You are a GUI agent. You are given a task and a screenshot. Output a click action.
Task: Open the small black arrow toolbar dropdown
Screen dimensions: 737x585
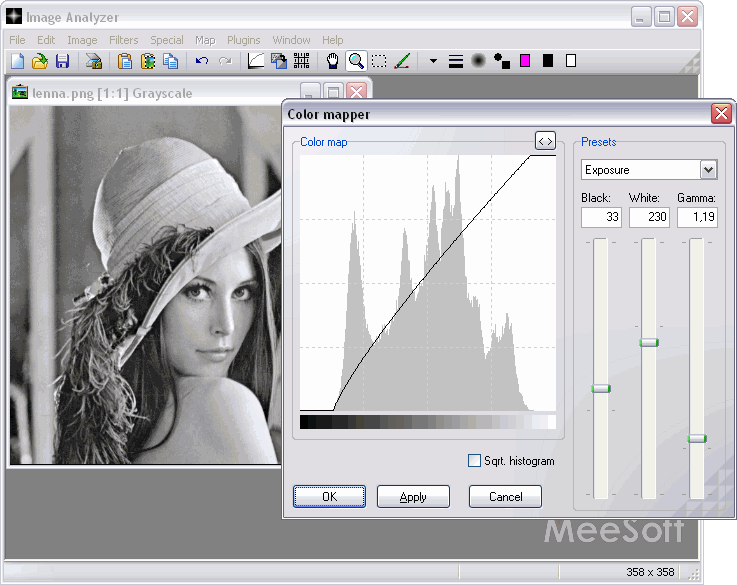coord(433,61)
